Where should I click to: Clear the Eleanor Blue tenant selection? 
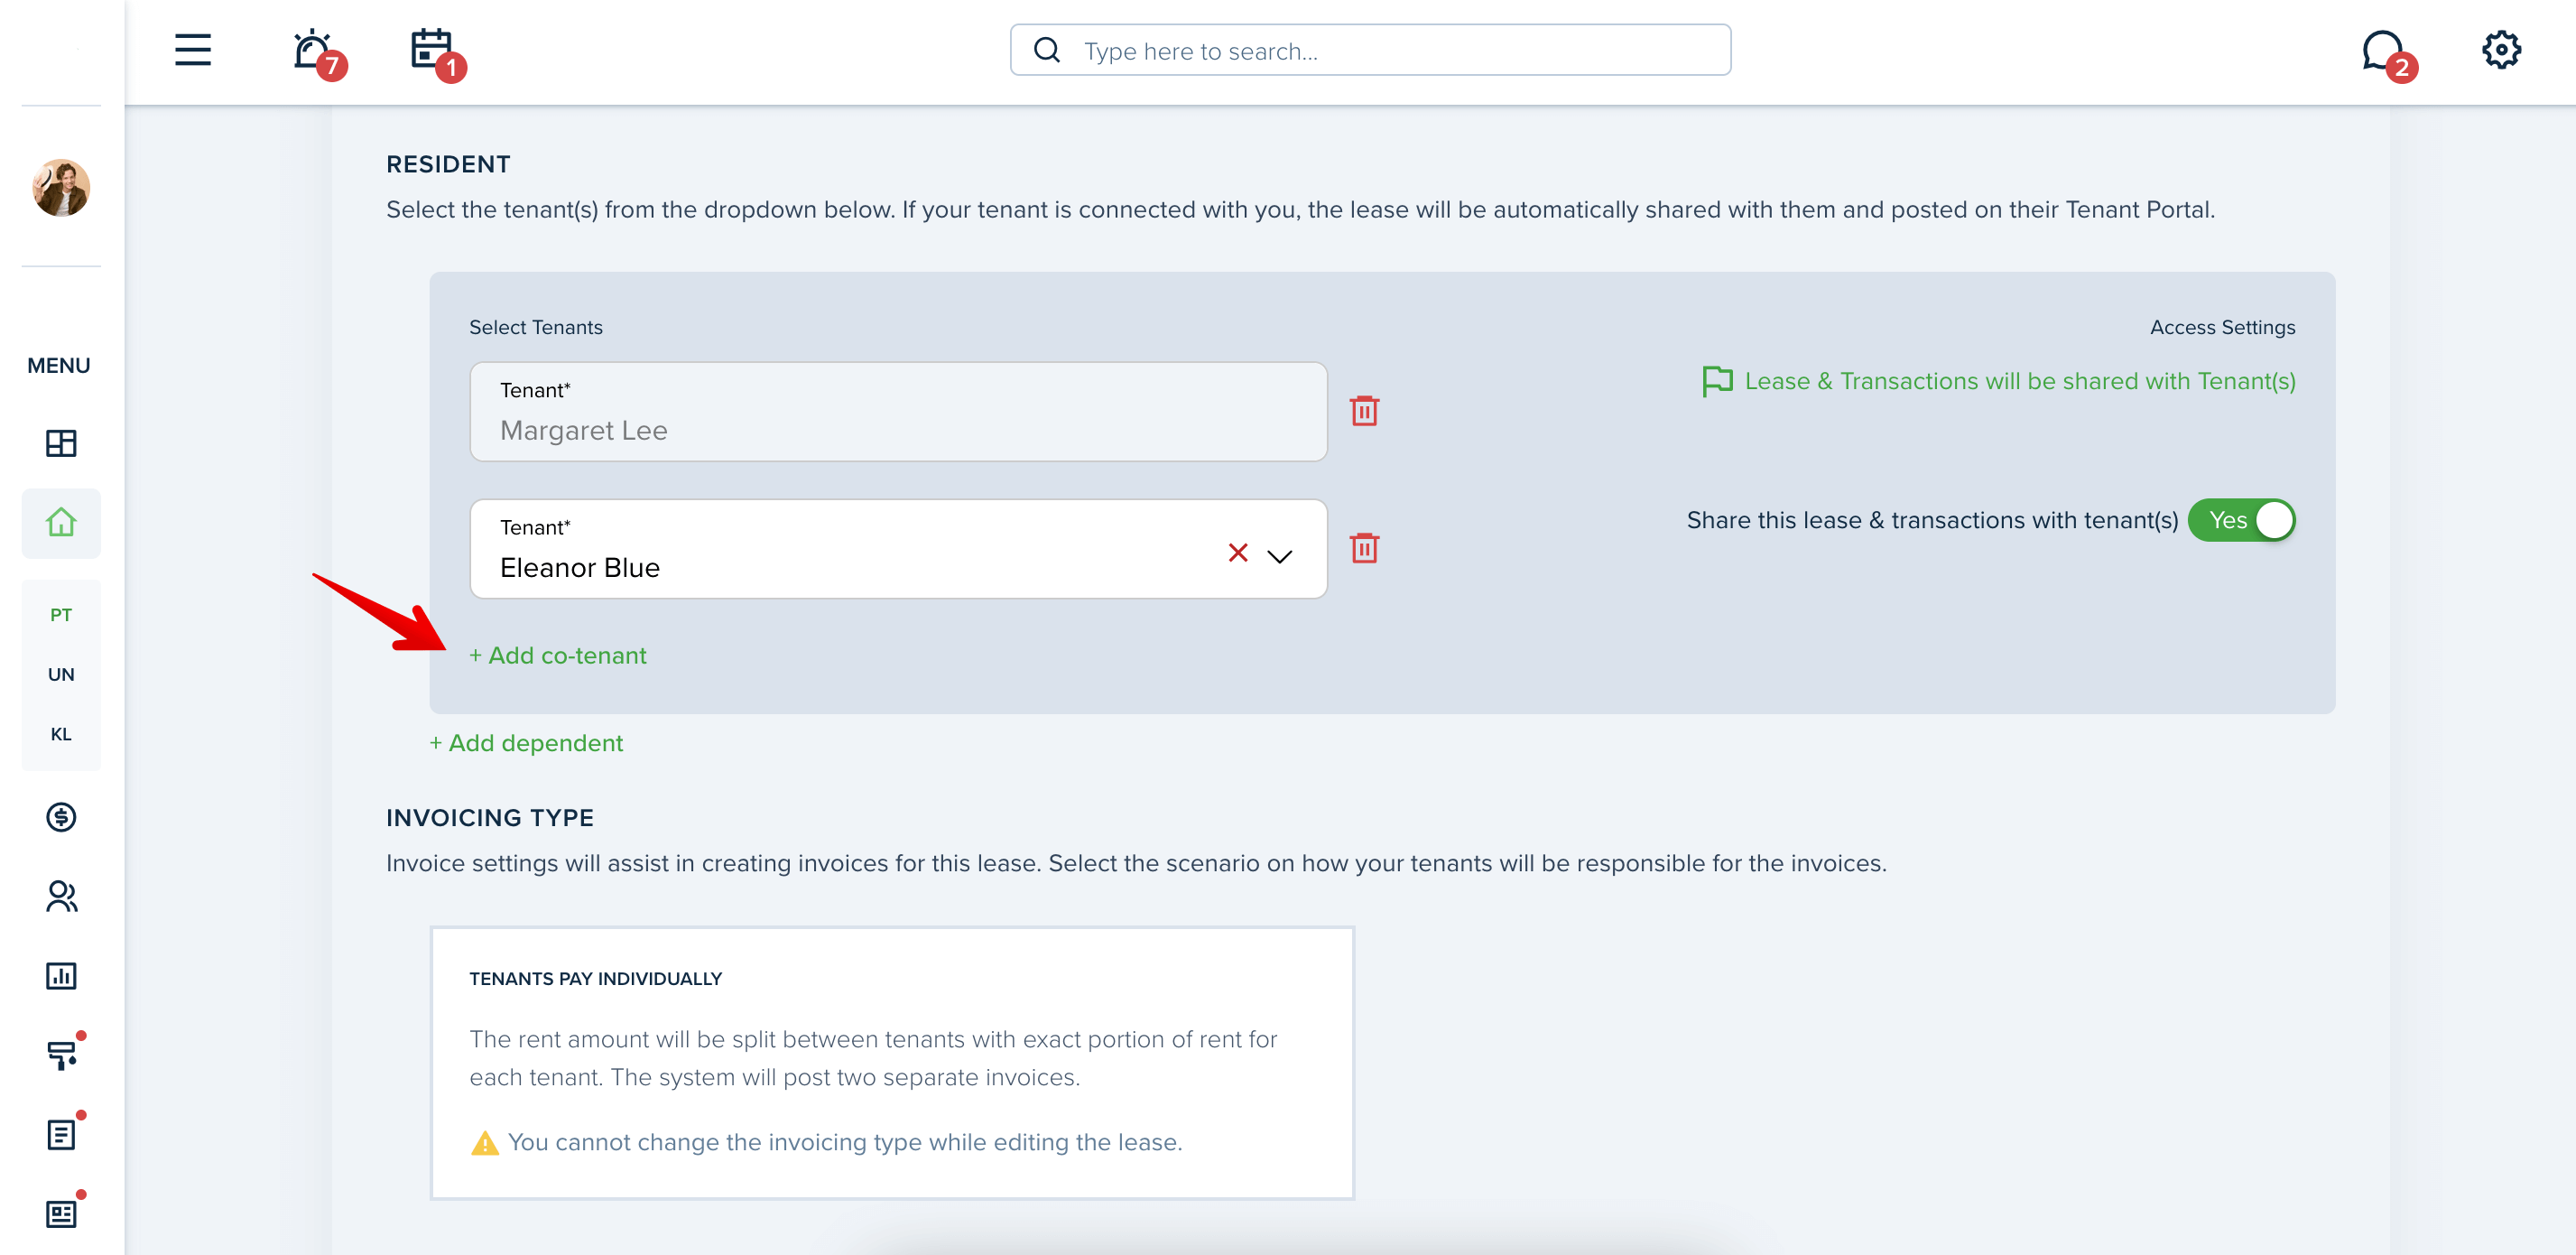(x=1237, y=553)
